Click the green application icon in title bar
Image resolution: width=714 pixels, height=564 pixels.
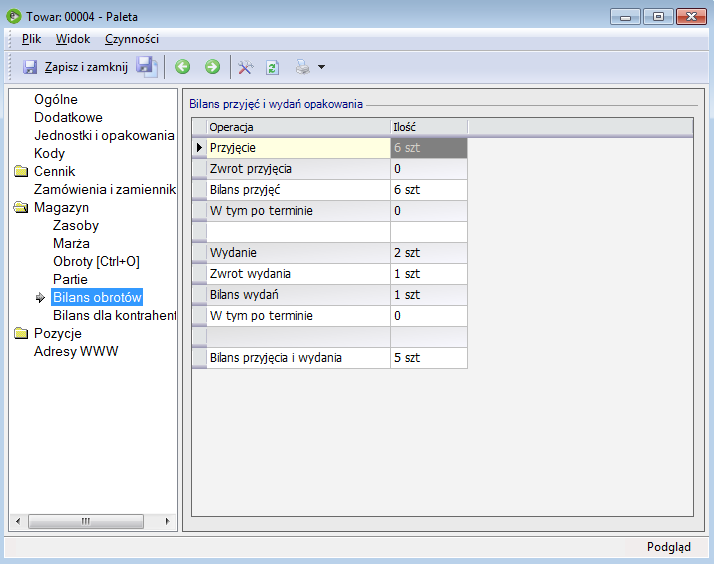click(x=14, y=16)
